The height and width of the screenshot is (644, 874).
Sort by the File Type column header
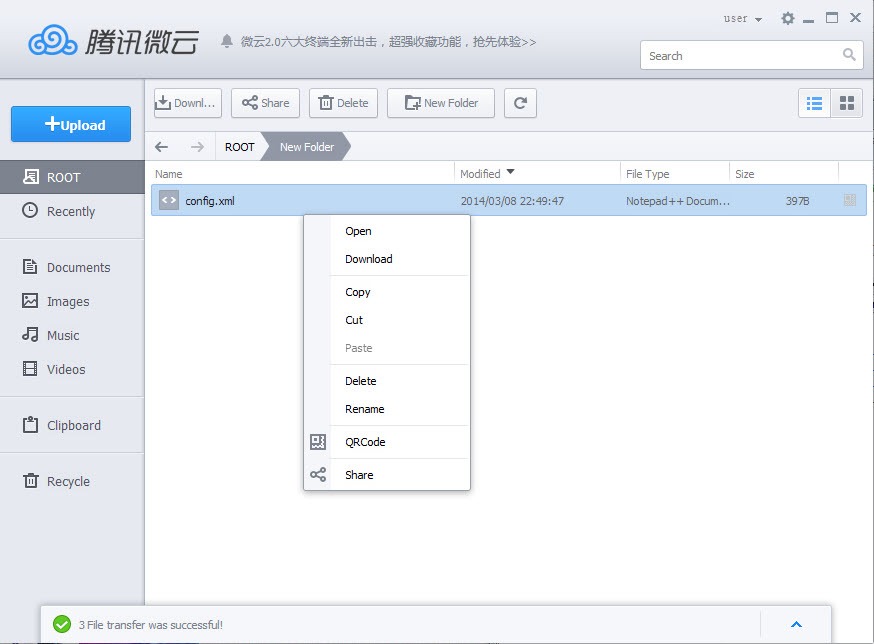pos(647,174)
